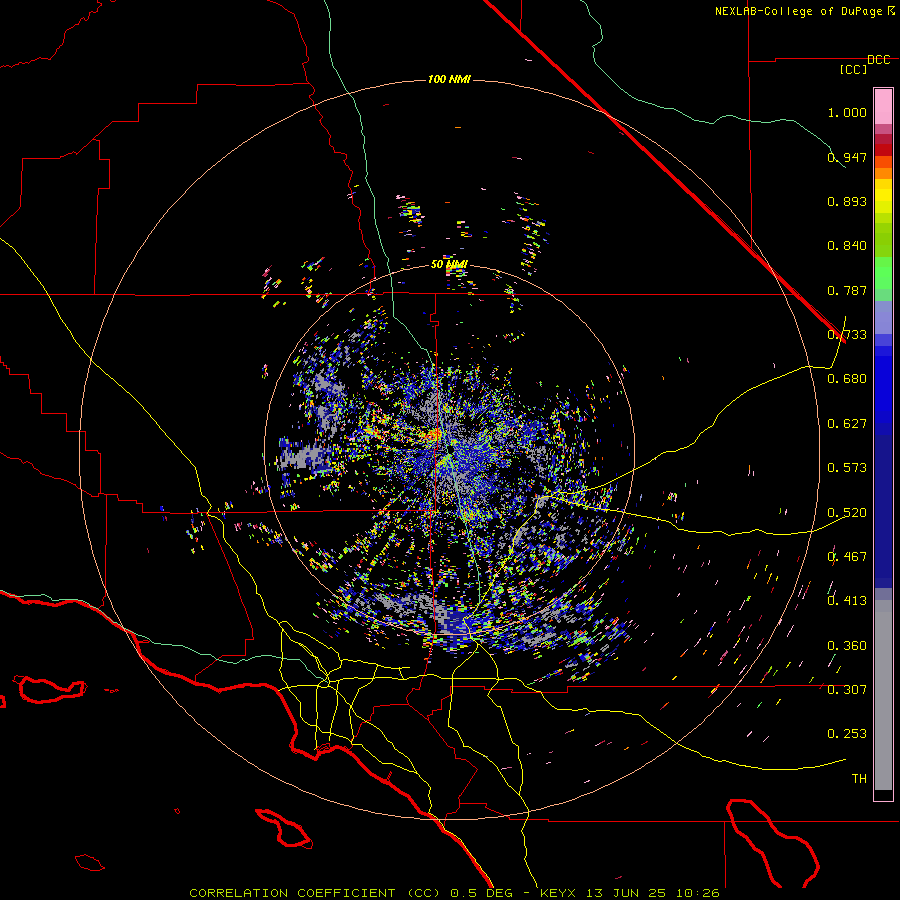Select the 1.000 scale value
Viewport: 900px width, 900px height.
847,112
